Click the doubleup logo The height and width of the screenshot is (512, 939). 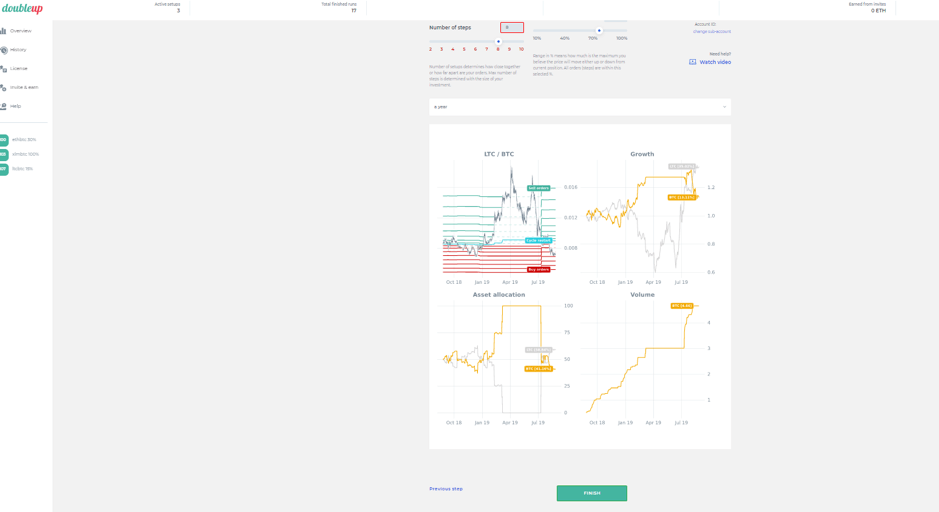22,9
